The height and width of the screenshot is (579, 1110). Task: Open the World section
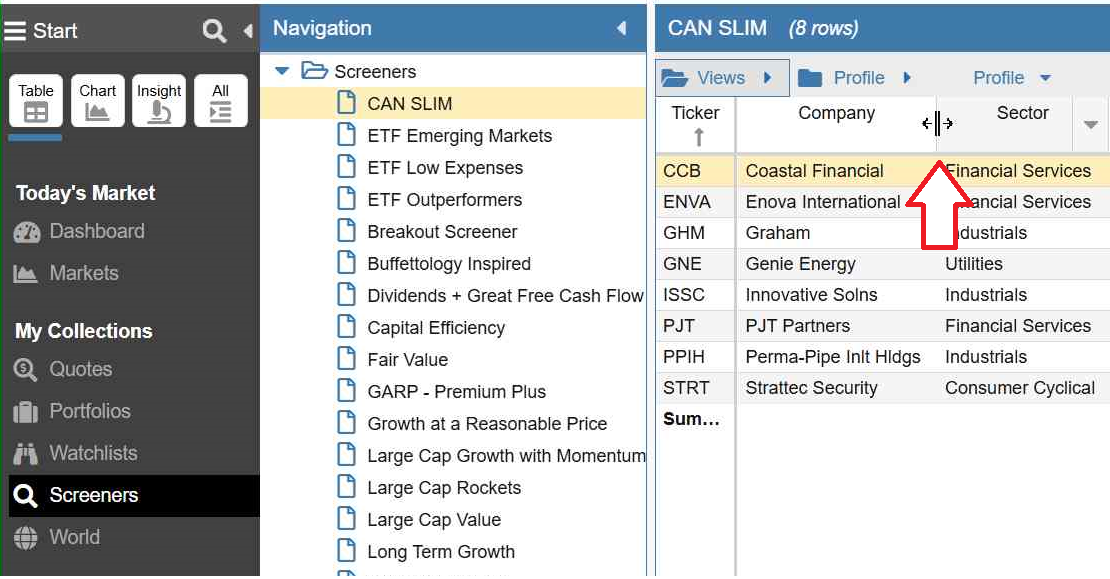click(74, 537)
